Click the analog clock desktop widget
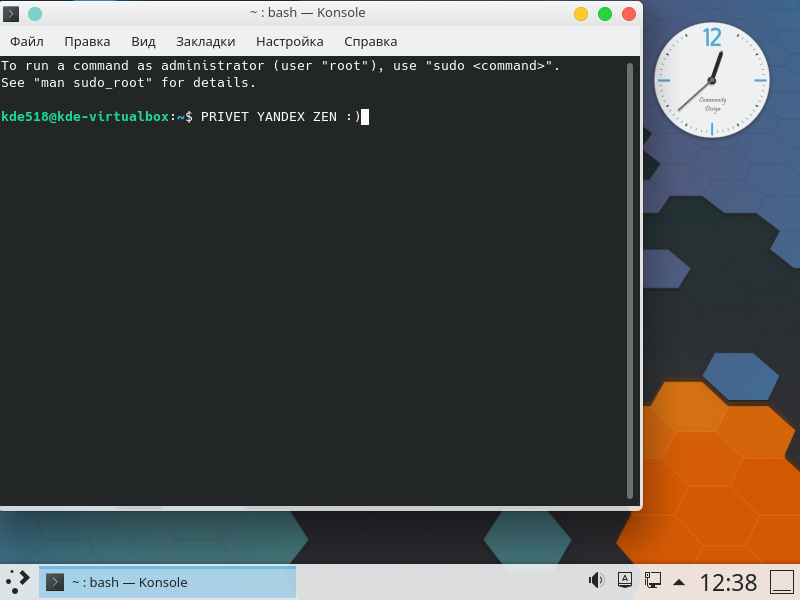The width and height of the screenshot is (800, 600). pos(712,80)
